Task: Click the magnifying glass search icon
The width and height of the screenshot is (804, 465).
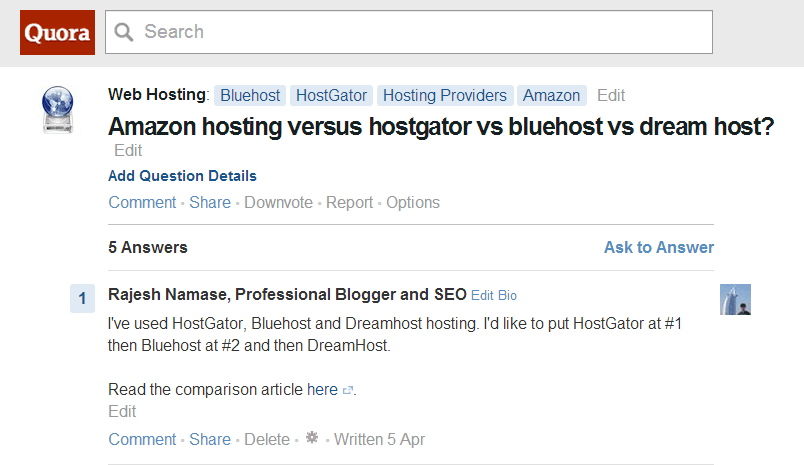Action: pyautogui.click(x=124, y=32)
